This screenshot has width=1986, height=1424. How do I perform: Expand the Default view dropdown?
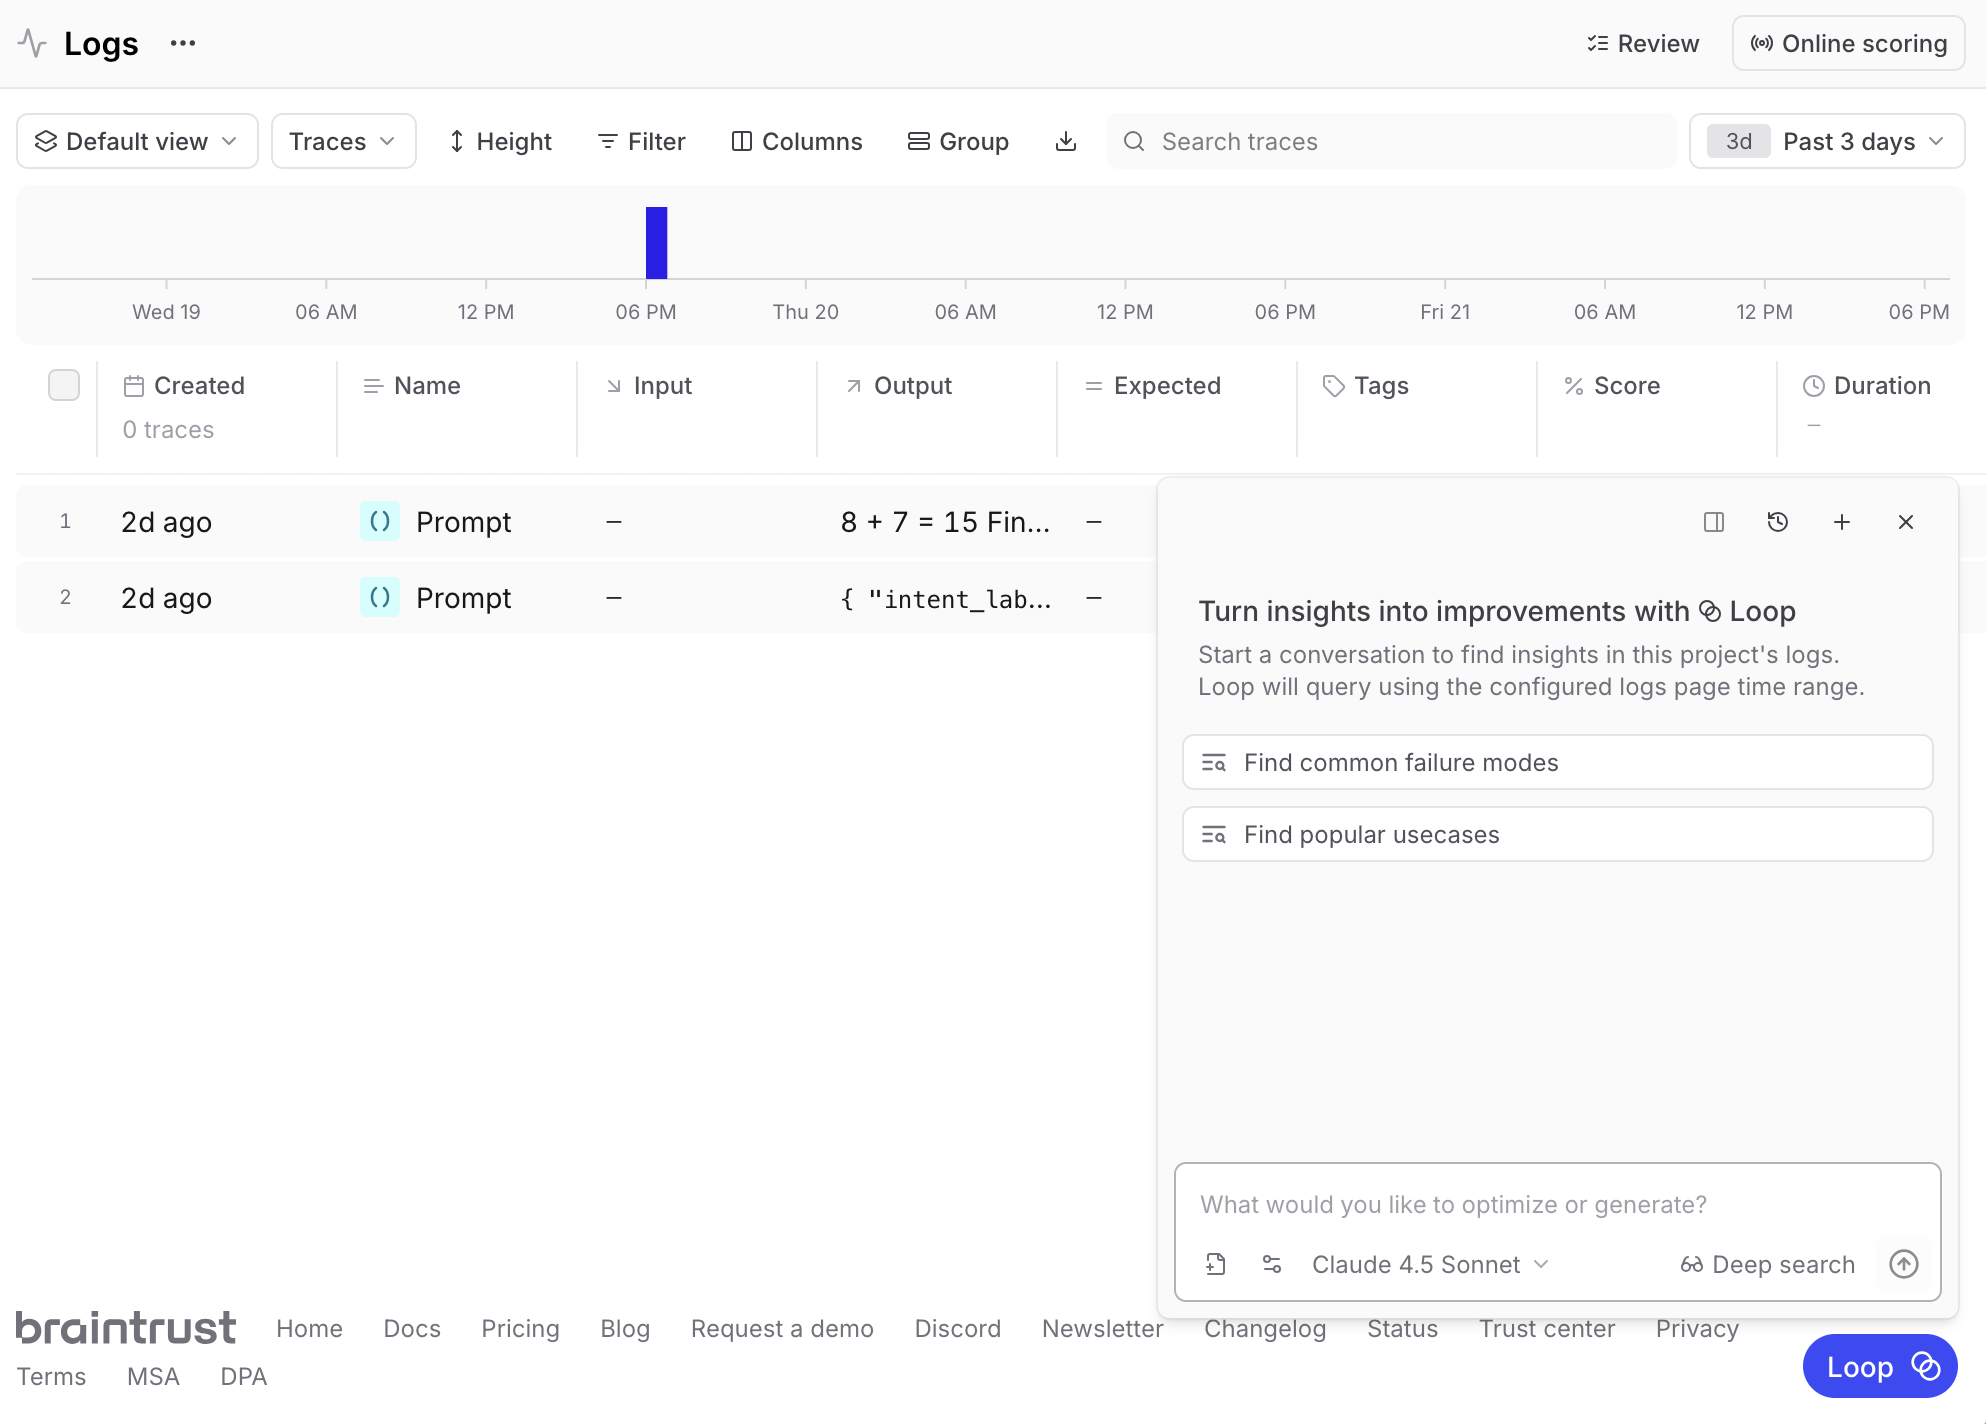(137, 141)
